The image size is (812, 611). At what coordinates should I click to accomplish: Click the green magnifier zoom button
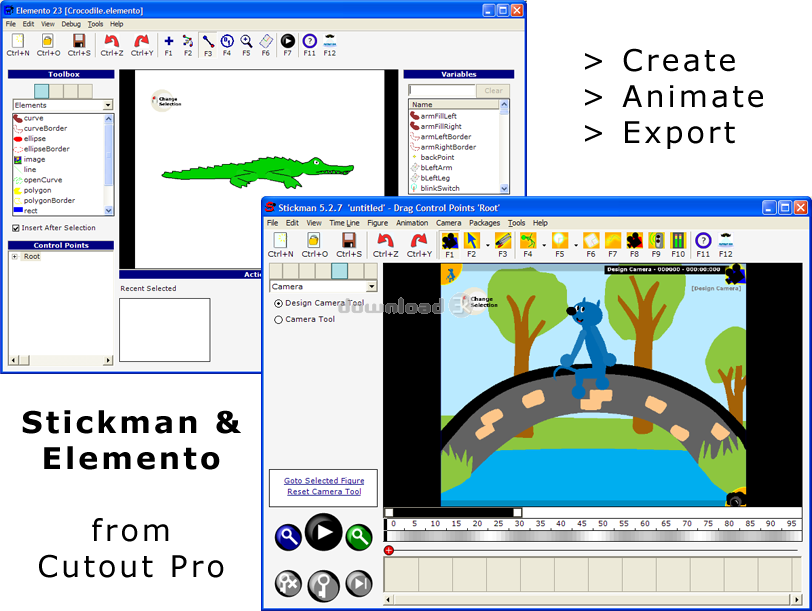tap(359, 537)
